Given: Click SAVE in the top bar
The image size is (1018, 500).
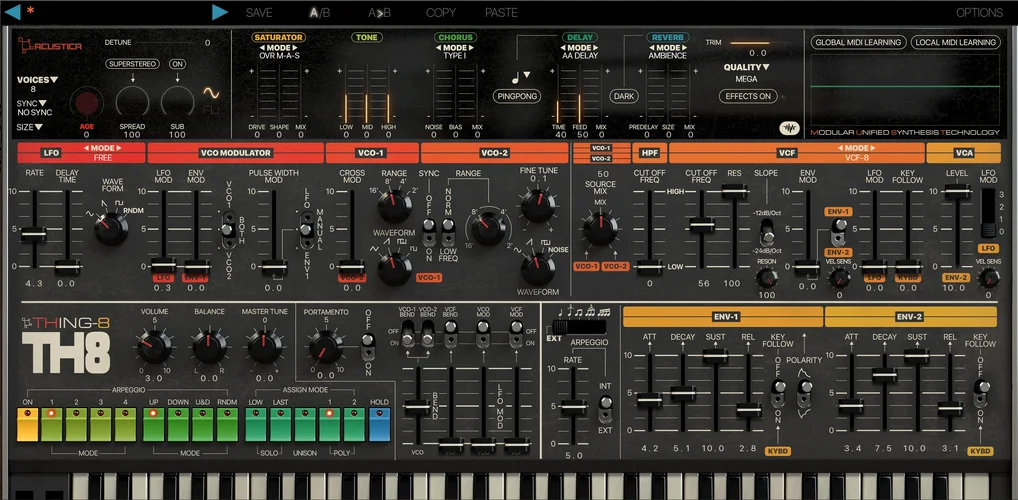Looking at the screenshot, I should point(258,13).
